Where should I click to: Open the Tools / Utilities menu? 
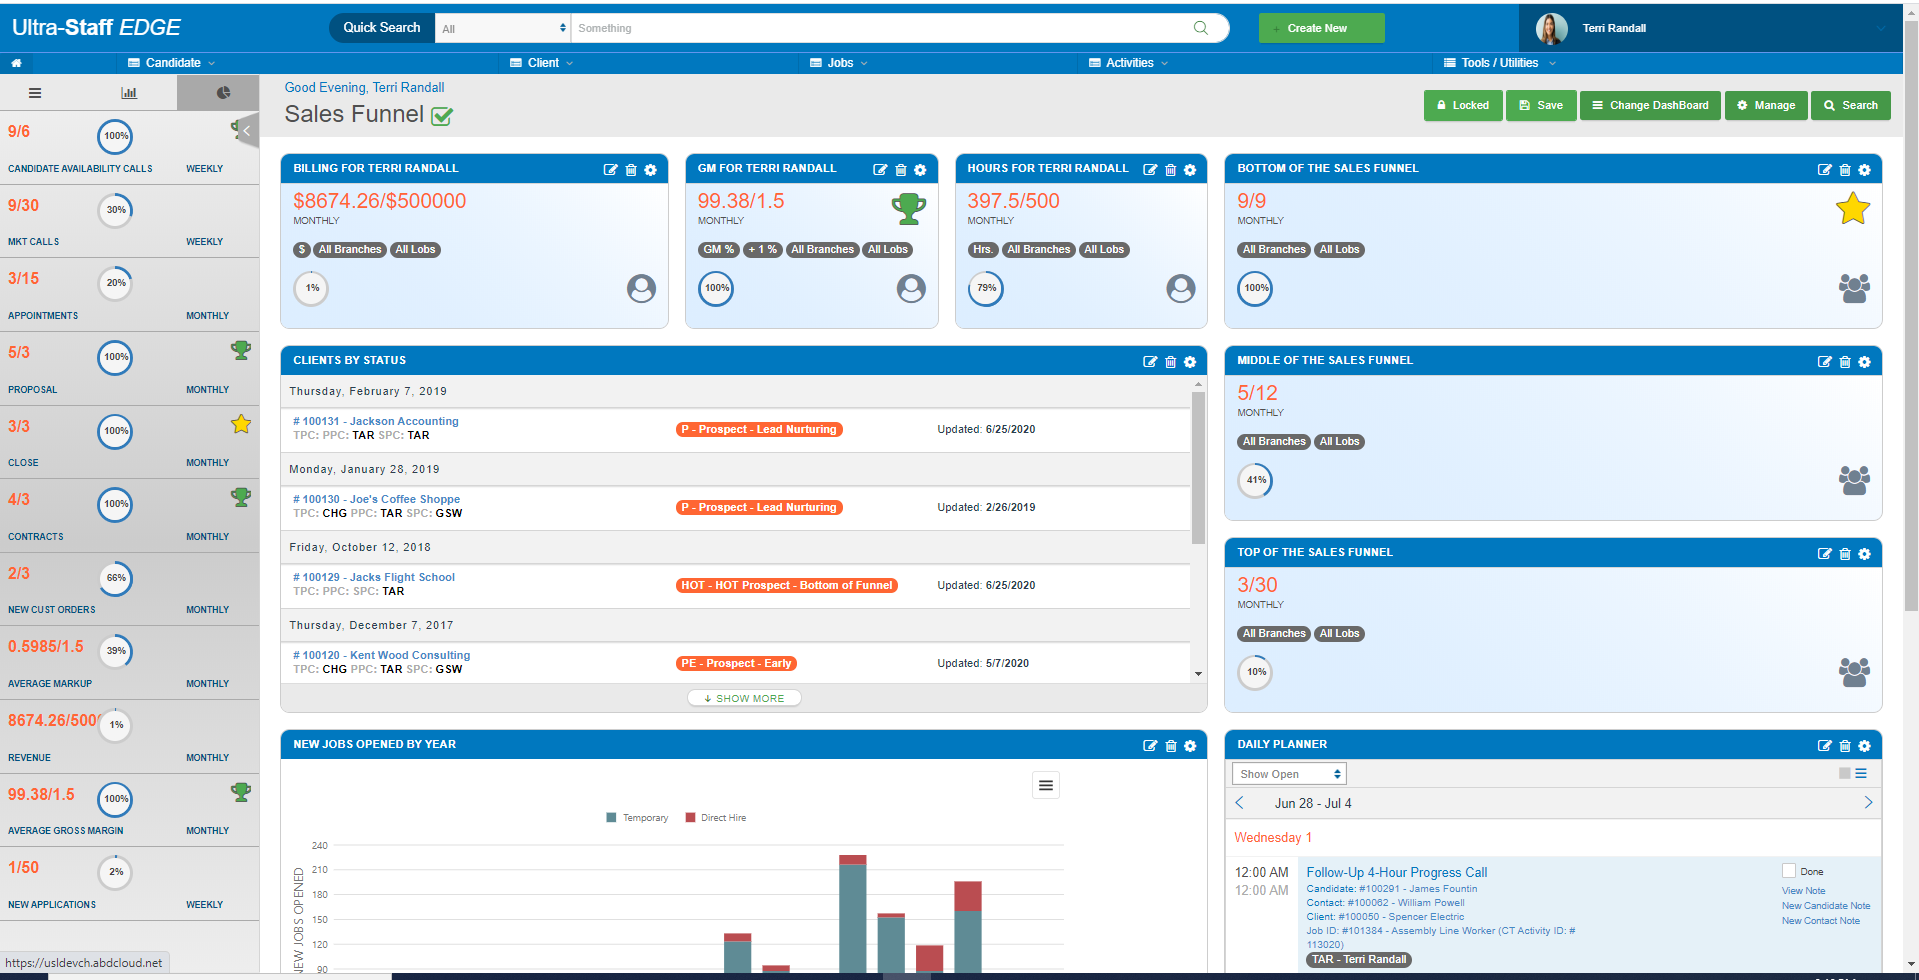pyautogui.click(x=1498, y=62)
